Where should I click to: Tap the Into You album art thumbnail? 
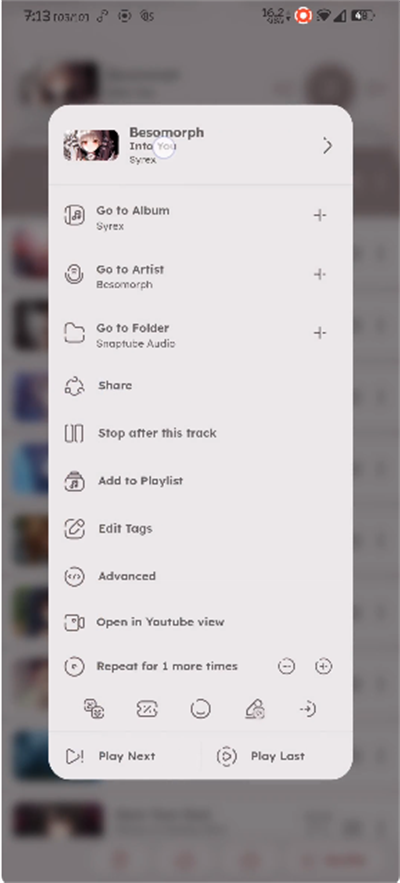(x=91, y=145)
